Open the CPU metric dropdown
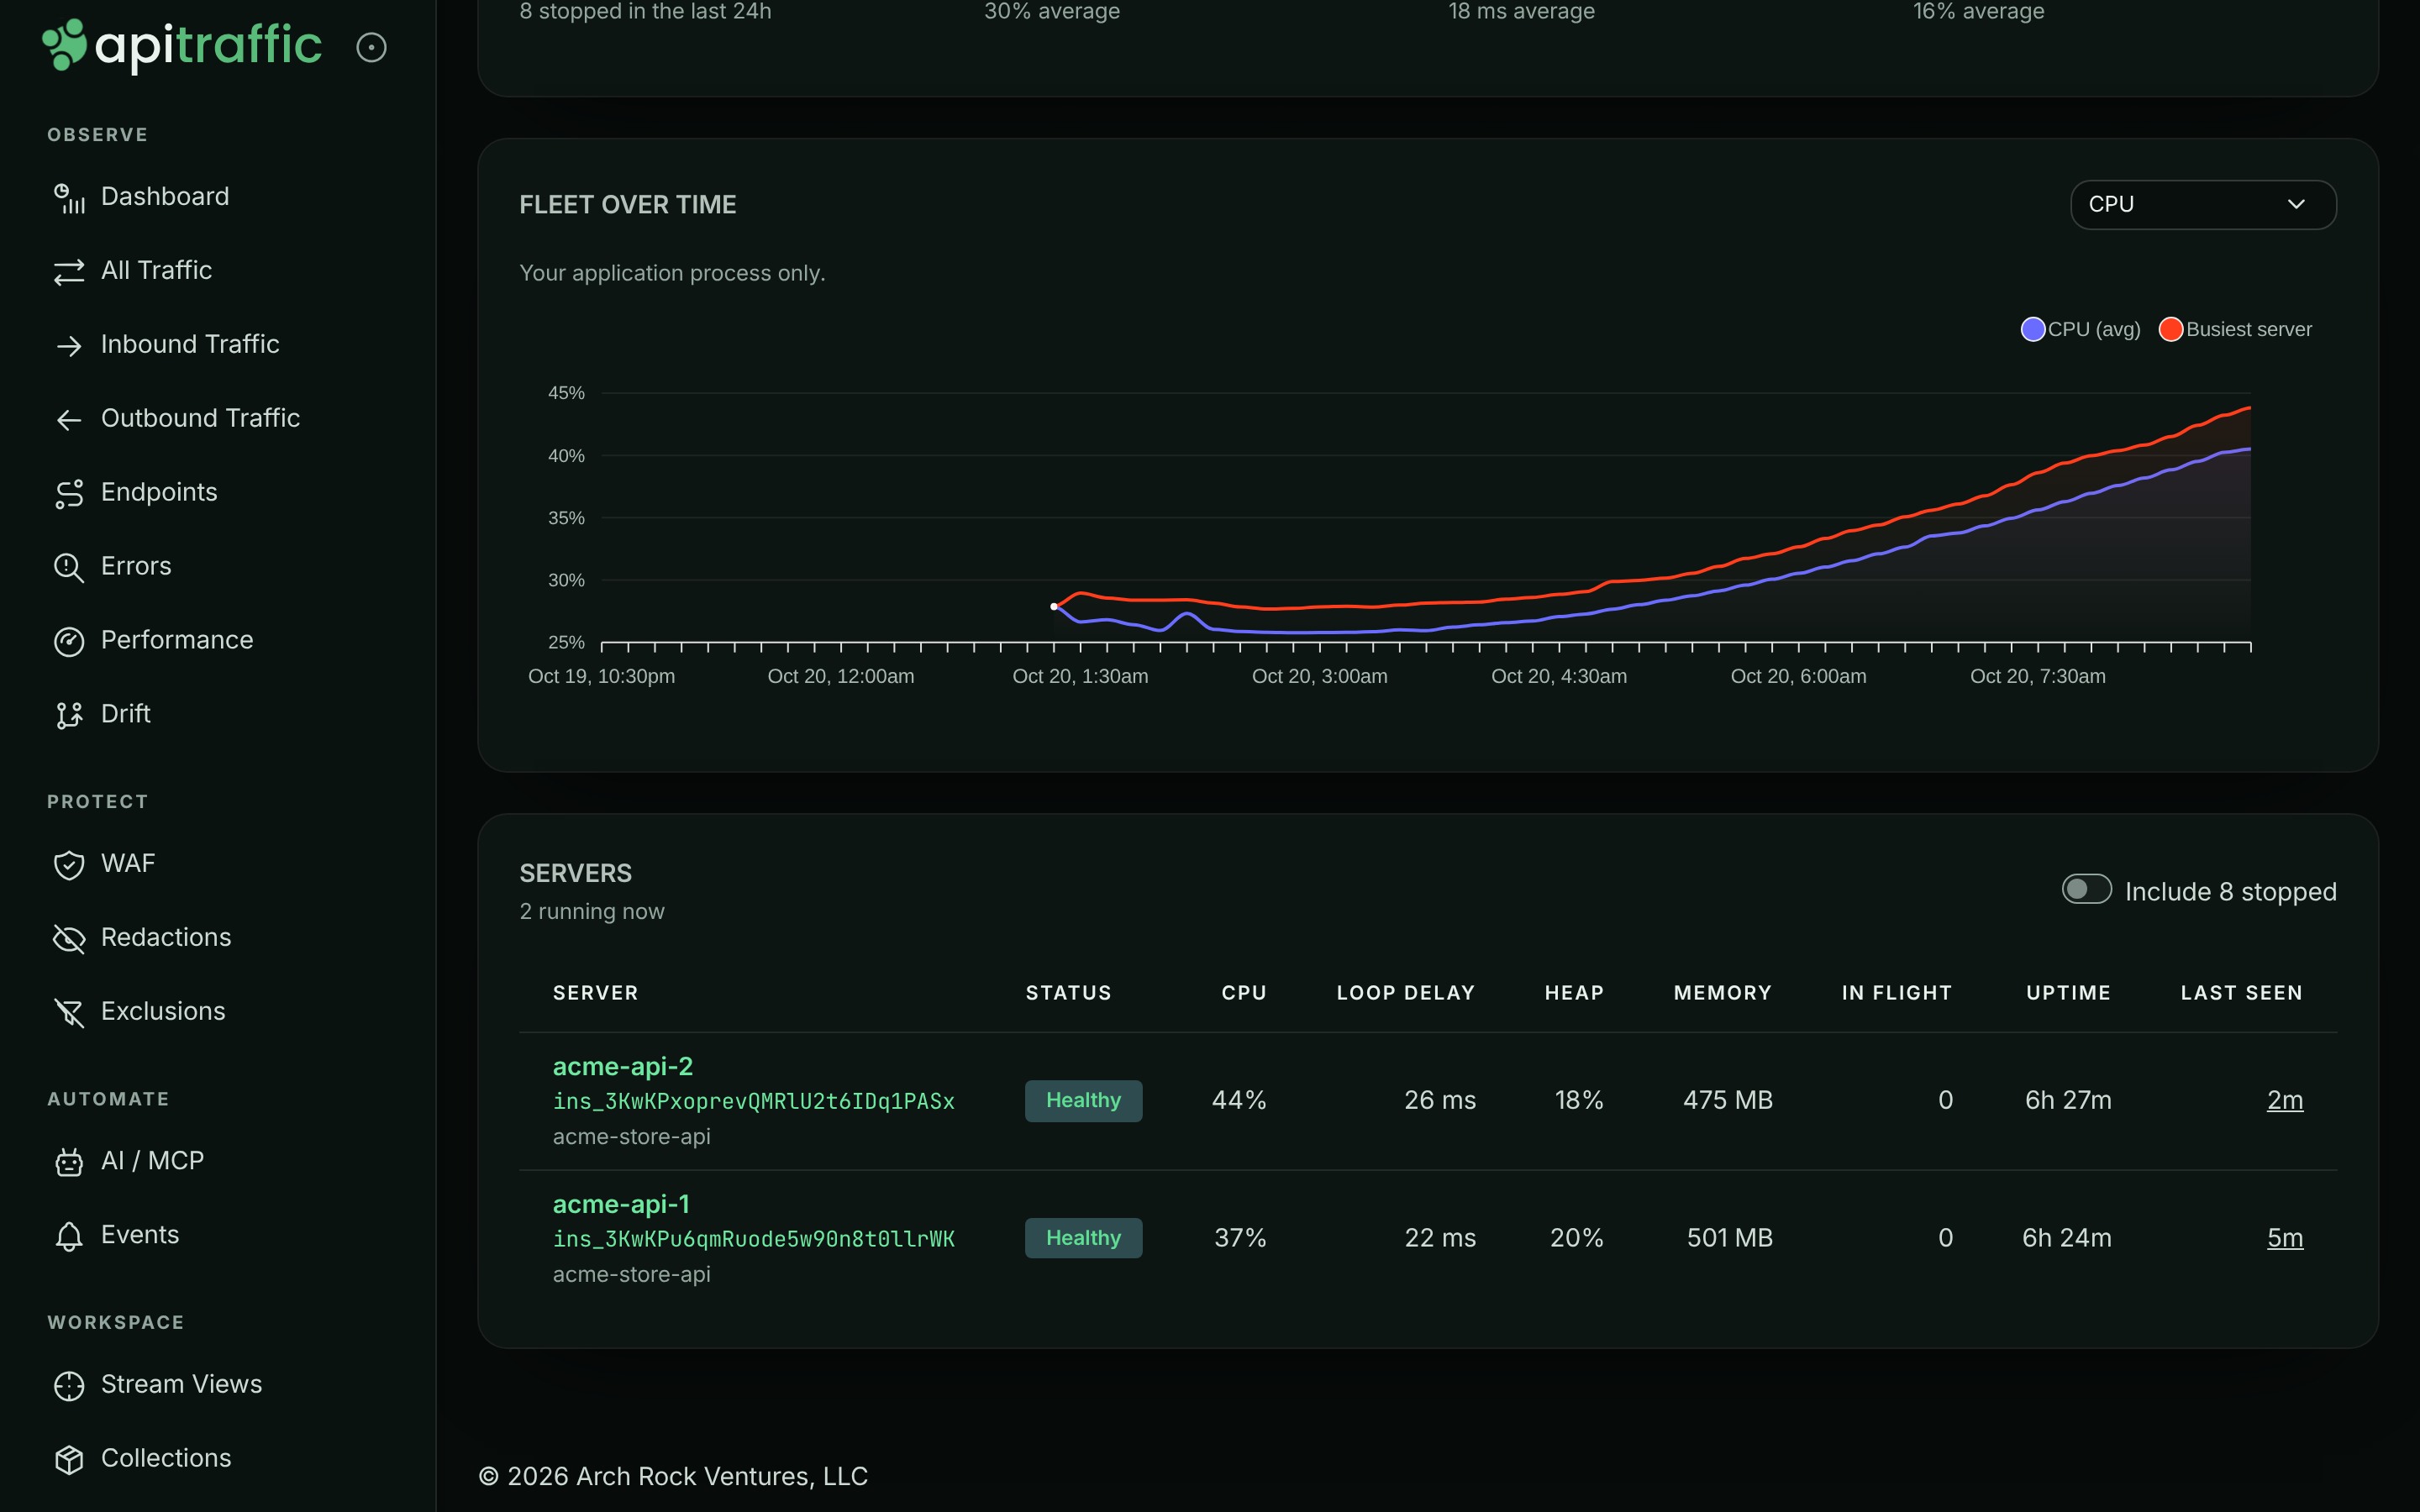The image size is (2420, 1512). [2203, 204]
